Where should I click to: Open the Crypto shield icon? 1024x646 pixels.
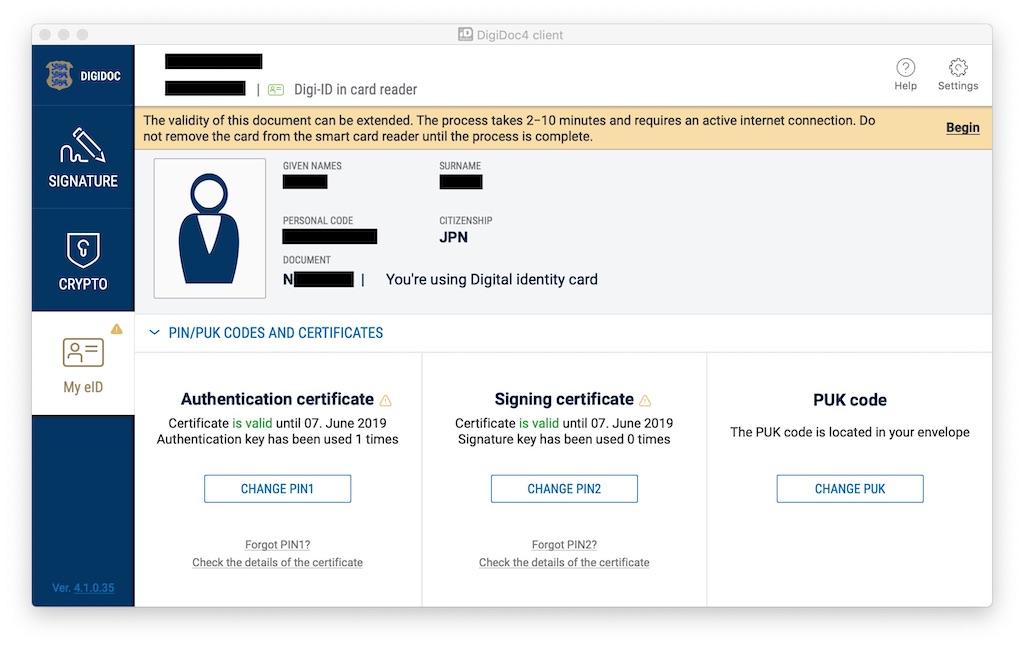click(83, 250)
